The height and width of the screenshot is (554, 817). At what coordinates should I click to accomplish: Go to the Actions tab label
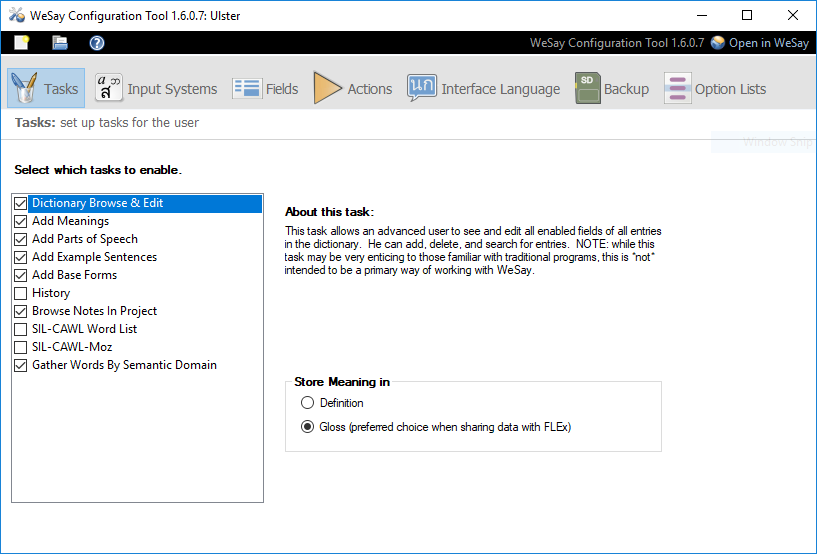pos(369,89)
